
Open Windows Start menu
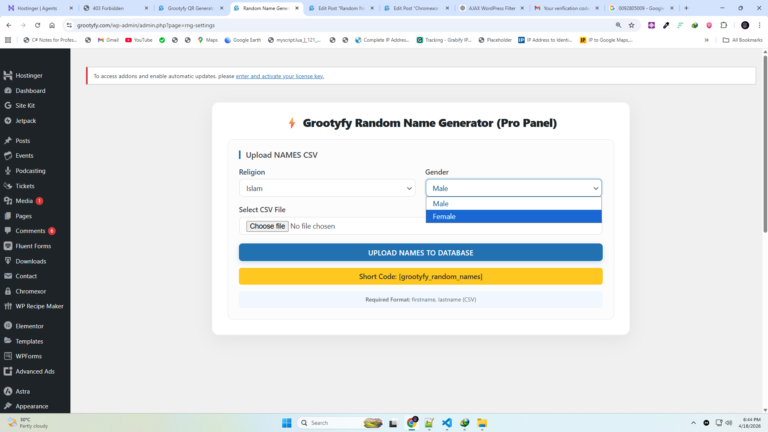point(287,423)
